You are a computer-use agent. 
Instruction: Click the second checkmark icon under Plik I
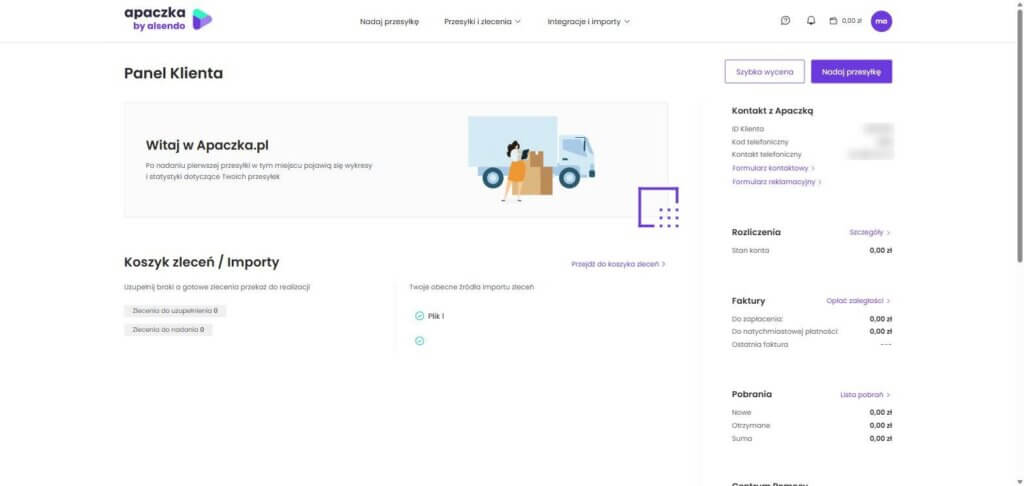pos(419,341)
